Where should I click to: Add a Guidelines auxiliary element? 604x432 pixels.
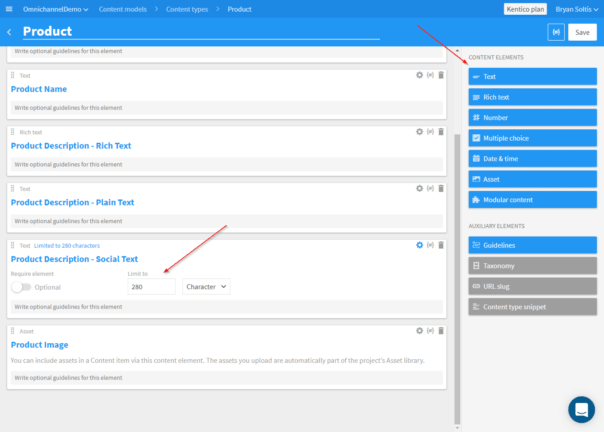(532, 245)
